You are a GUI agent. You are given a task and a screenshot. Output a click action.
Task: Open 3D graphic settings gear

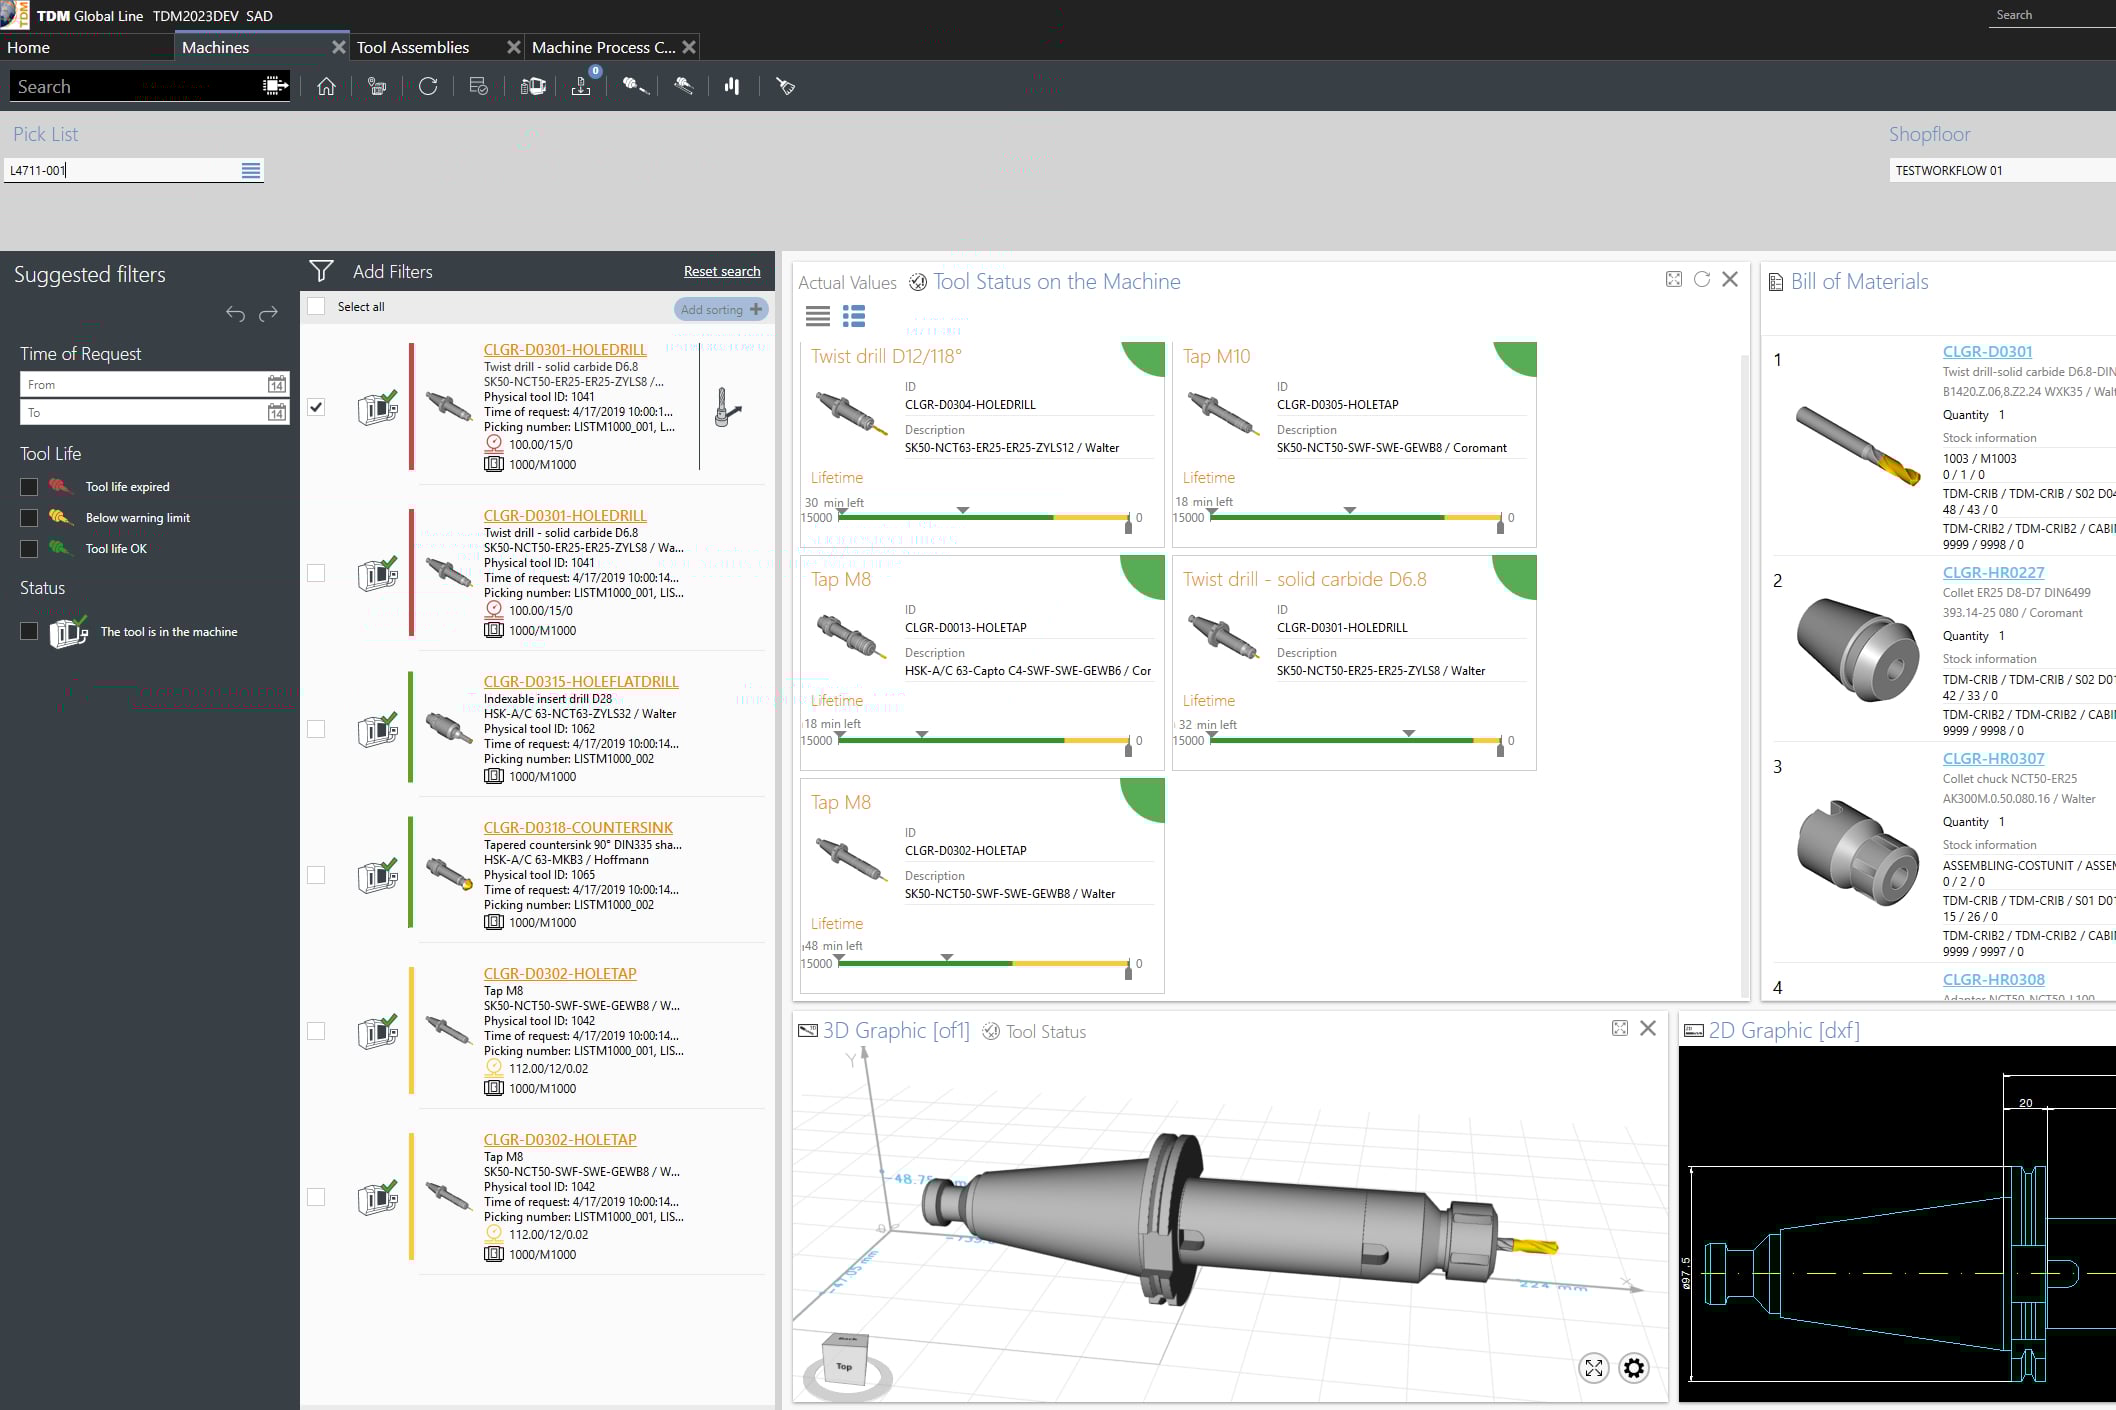pyautogui.click(x=1633, y=1368)
